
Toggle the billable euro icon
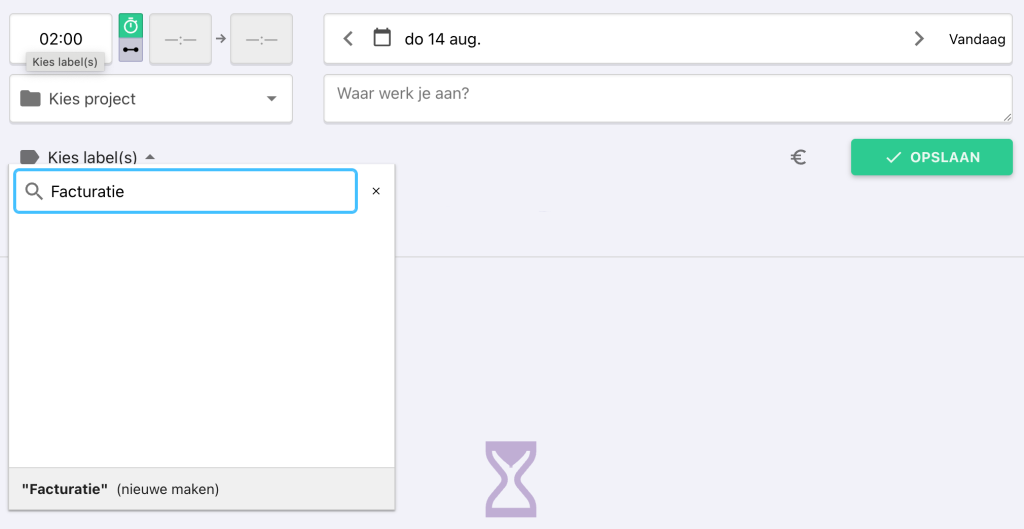click(x=798, y=157)
